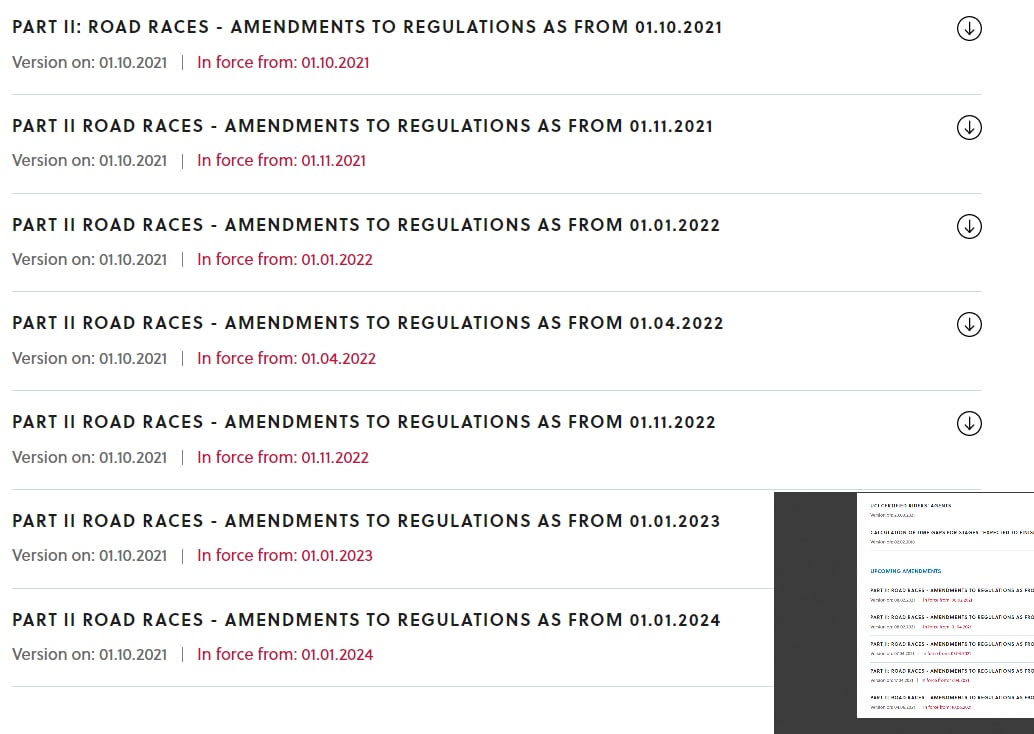Select the 'In force from: 01.01.2024' text
This screenshot has height=734, width=1034.
(x=285, y=655)
